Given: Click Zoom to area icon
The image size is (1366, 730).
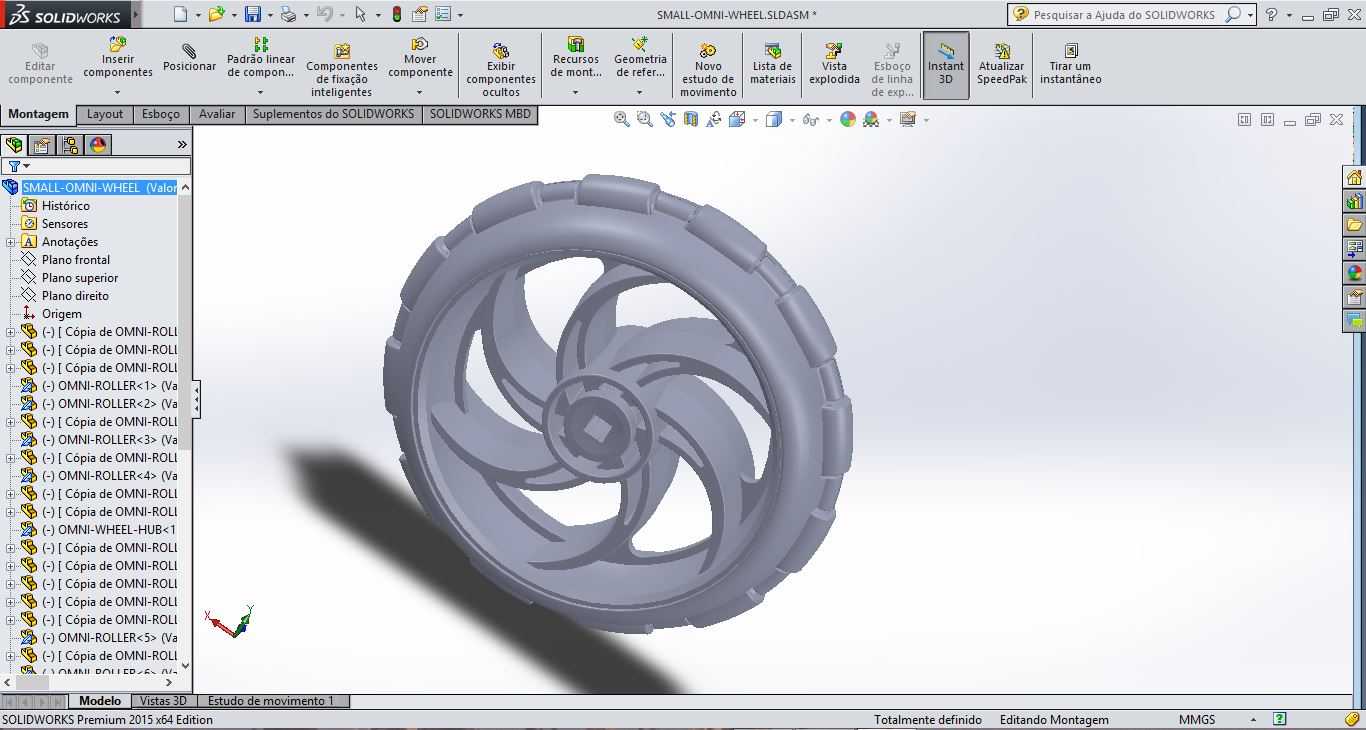Looking at the screenshot, I should (x=644, y=119).
